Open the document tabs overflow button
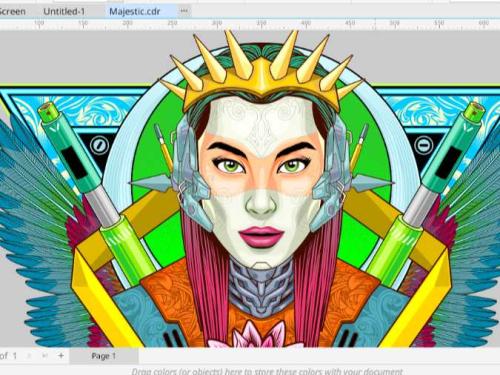Screen dimensions: 500x375 pos(184,11)
